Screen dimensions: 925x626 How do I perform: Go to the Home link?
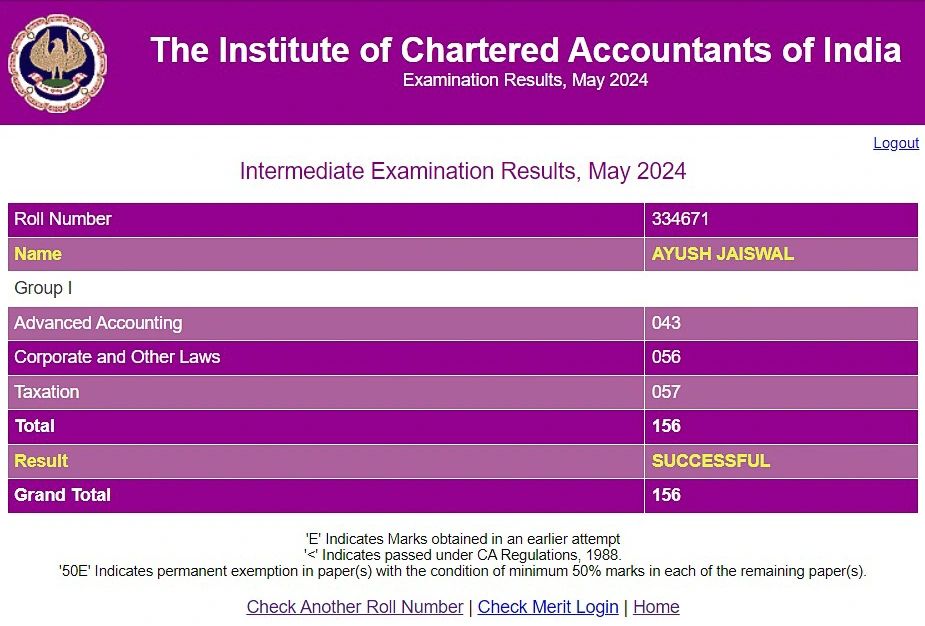[x=656, y=607]
